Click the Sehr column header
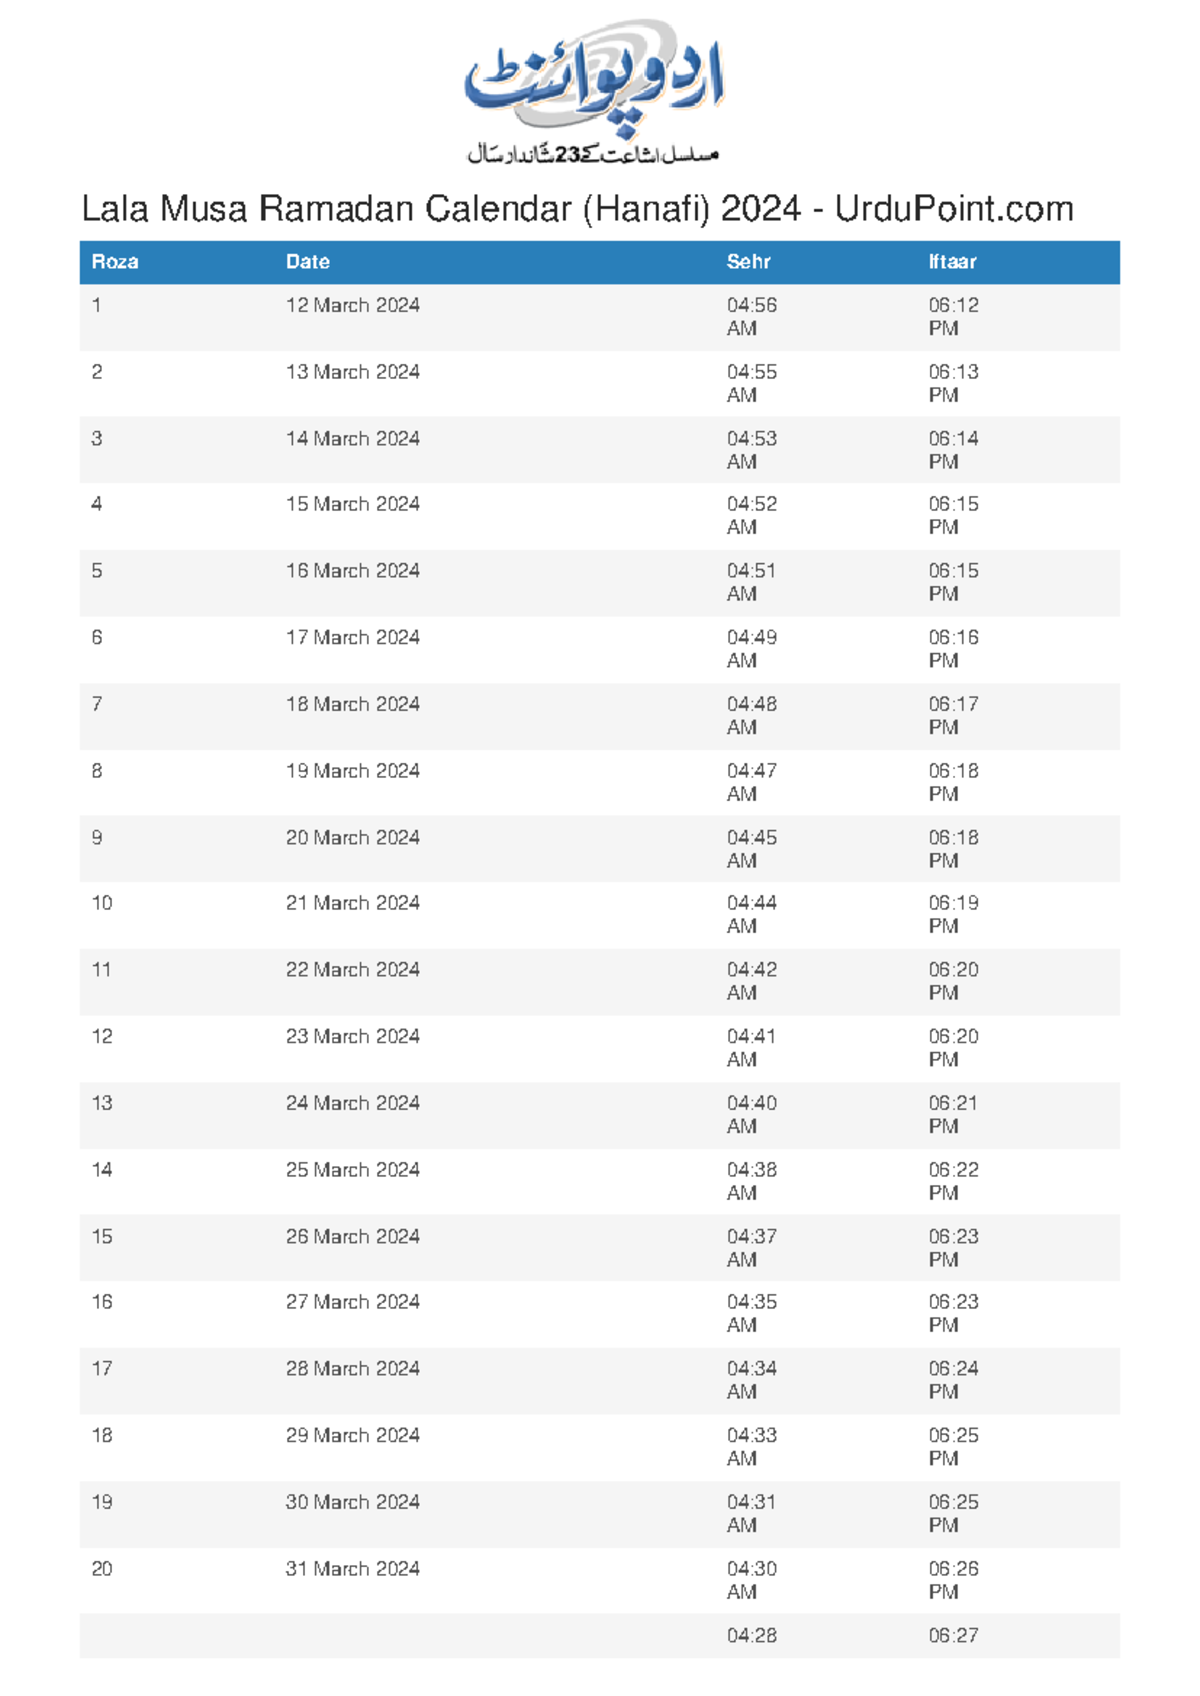Viewport: 1200px width, 1696px height. point(748,262)
